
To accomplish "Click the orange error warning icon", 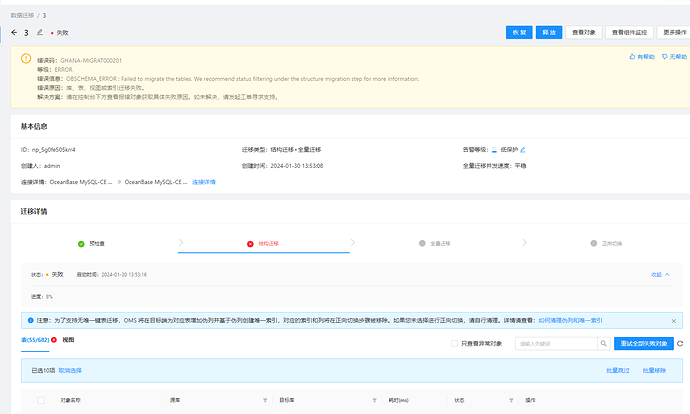I will pyautogui.click(x=26, y=58).
